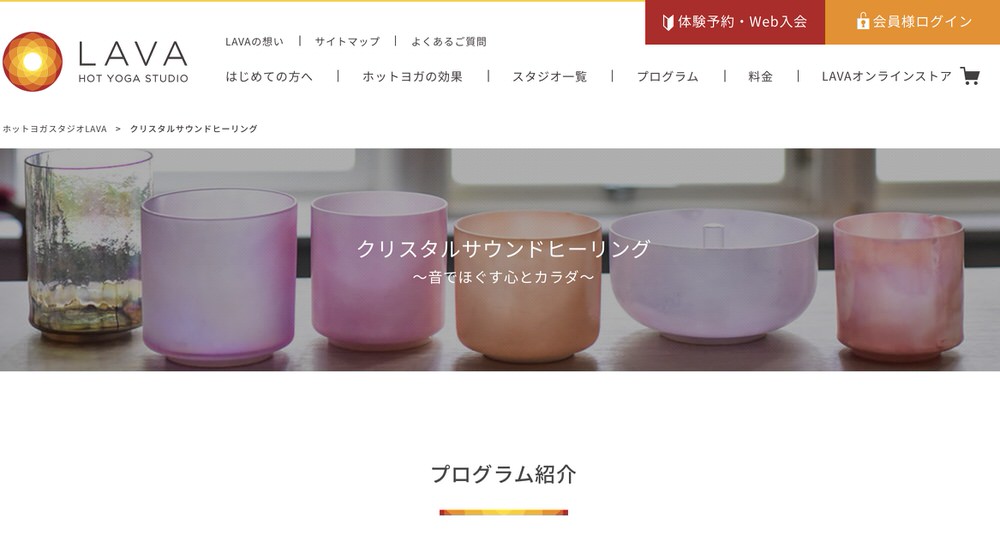
Task: Open the shopping cart icon
Action: (x=970, y=77)
